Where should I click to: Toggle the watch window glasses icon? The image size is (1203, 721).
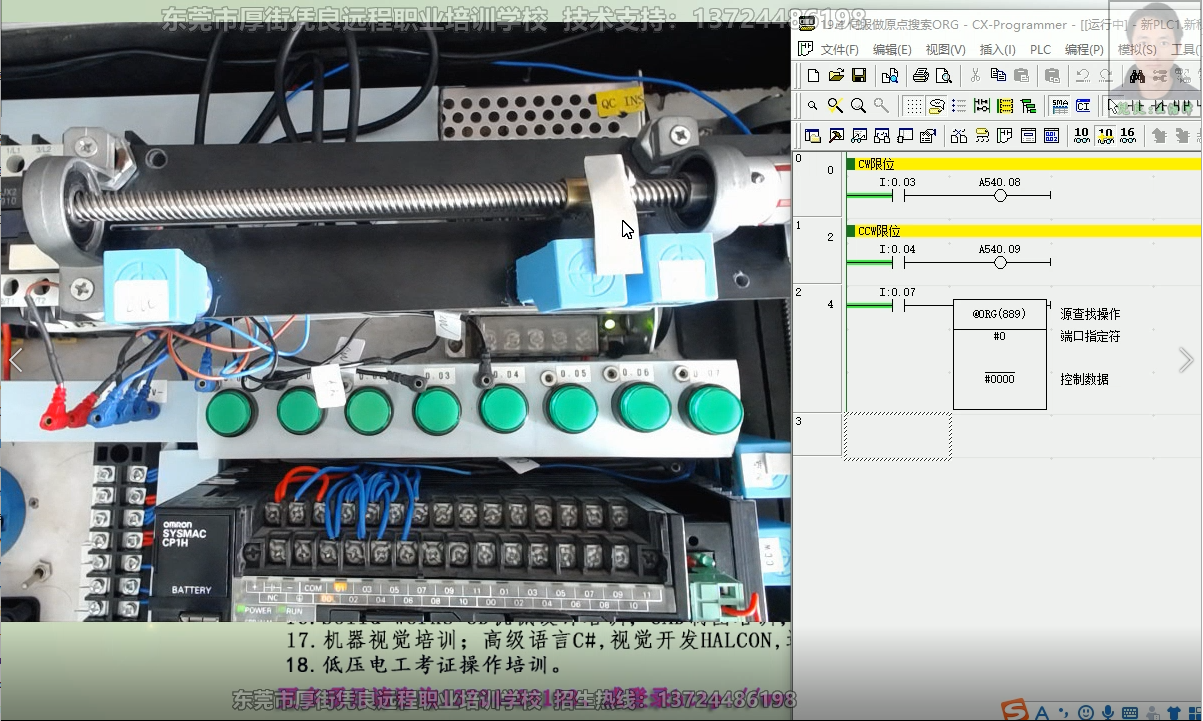tap(859, 136)
